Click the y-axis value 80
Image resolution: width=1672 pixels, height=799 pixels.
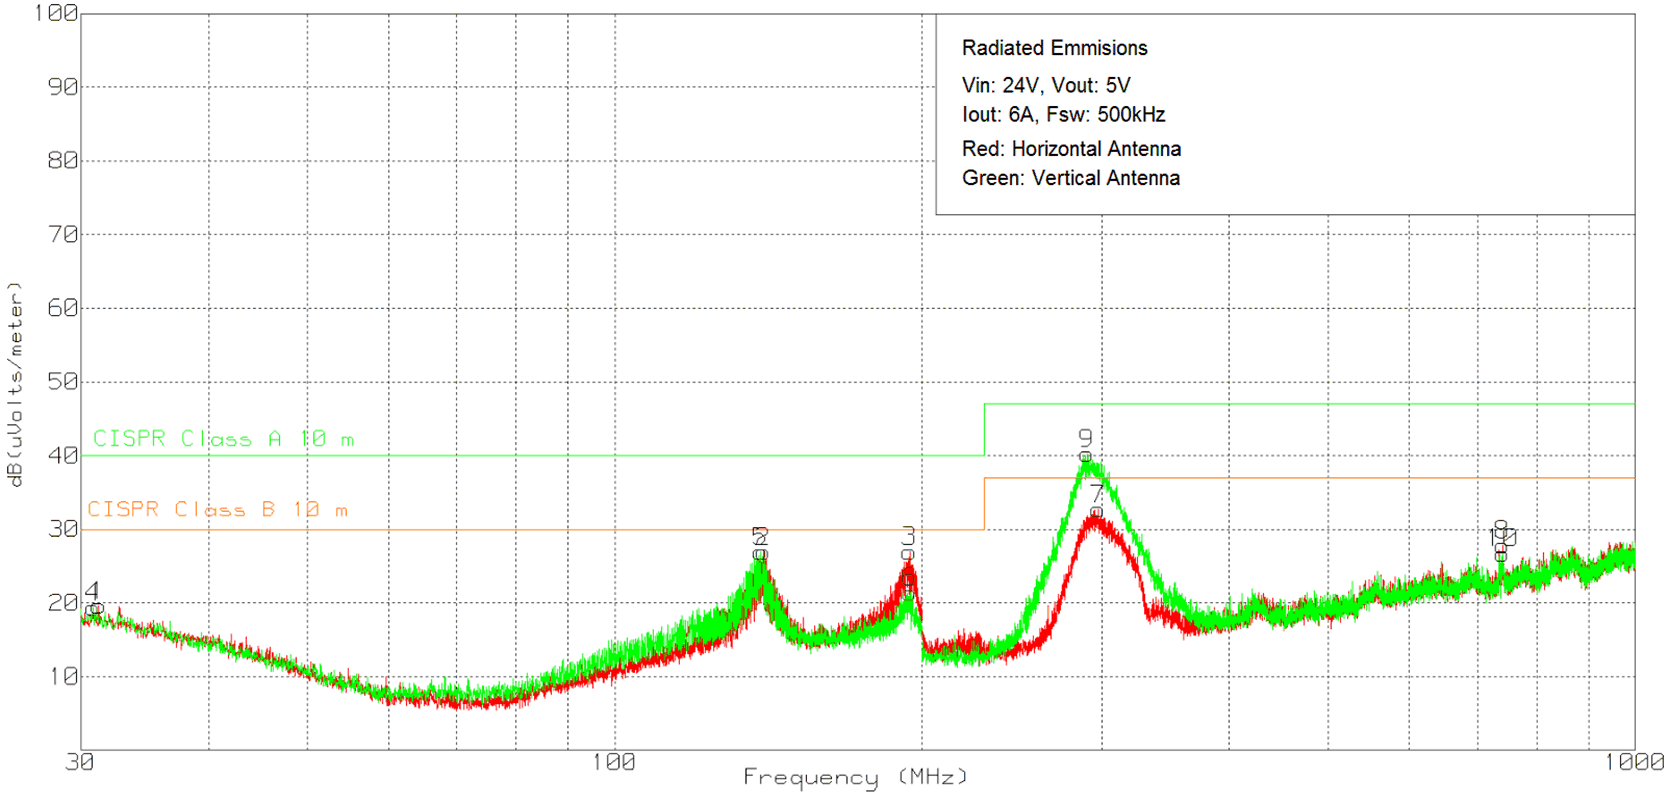pyautogui.click(x=62, y=160)
